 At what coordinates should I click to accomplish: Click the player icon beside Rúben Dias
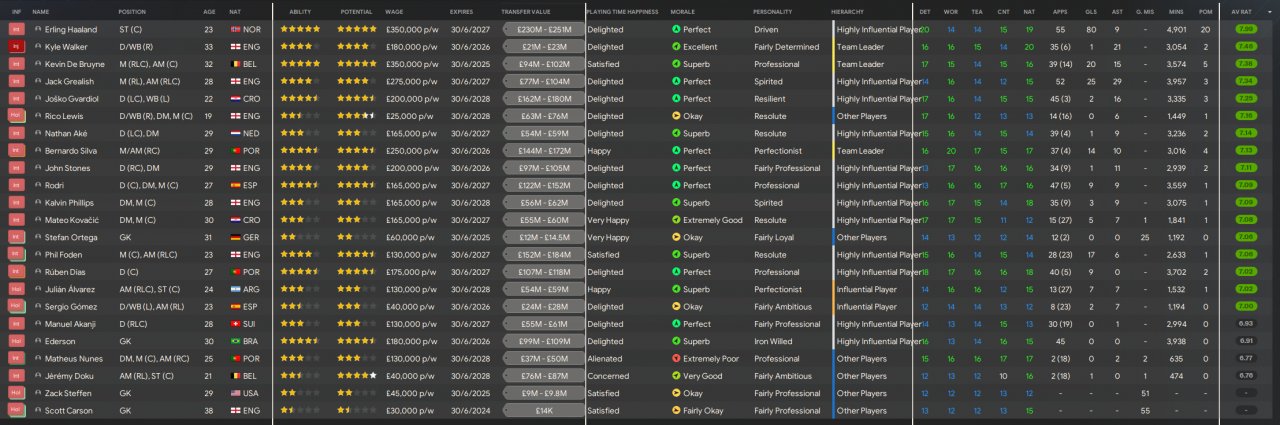click(x=38, y=271)
